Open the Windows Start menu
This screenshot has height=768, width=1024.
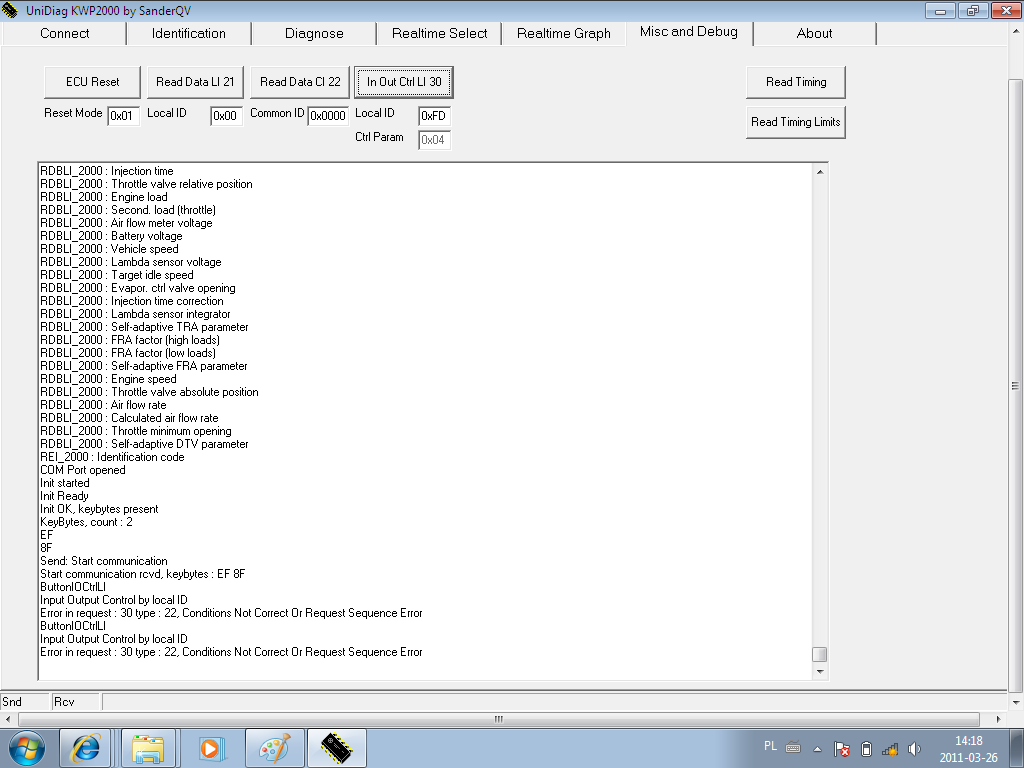click(x=26, y=748)
